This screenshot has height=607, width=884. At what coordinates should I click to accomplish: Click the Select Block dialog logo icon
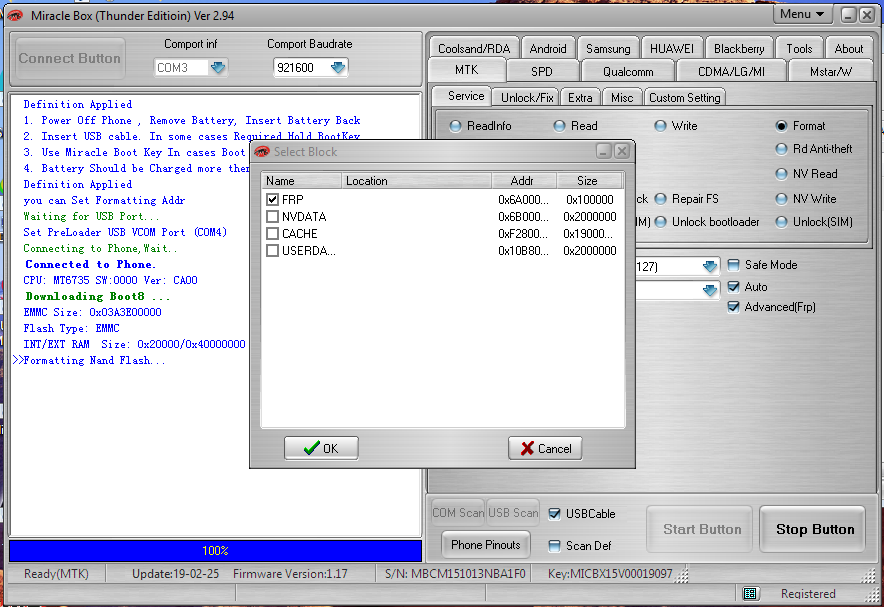coord(262,152)
